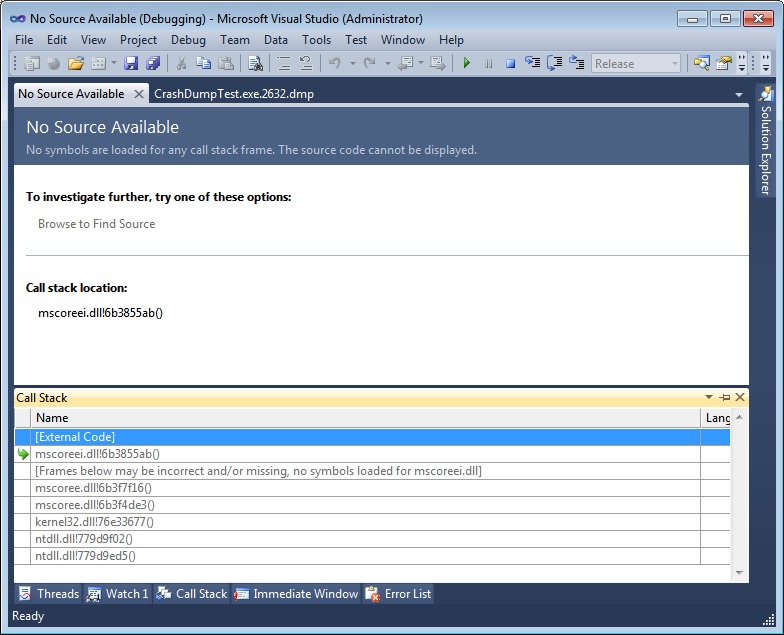Click the Name column header
Viewport: 784px width, 635px height.
[366, 418]
